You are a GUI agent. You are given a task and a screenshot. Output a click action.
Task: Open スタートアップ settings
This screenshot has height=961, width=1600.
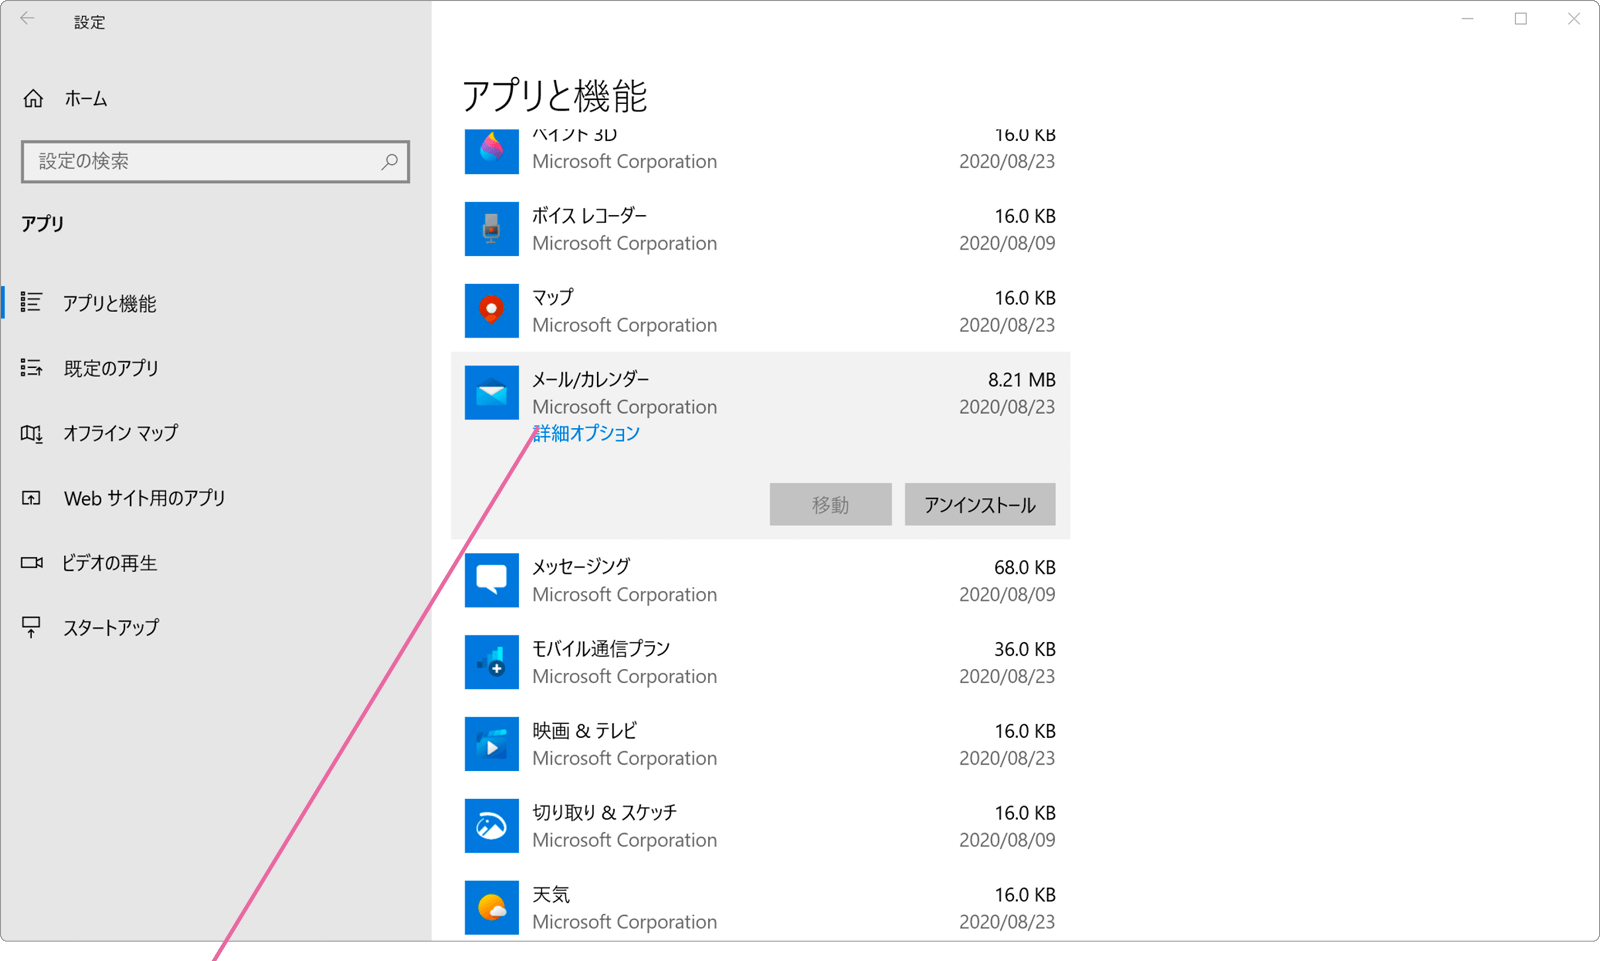point(111,628)
